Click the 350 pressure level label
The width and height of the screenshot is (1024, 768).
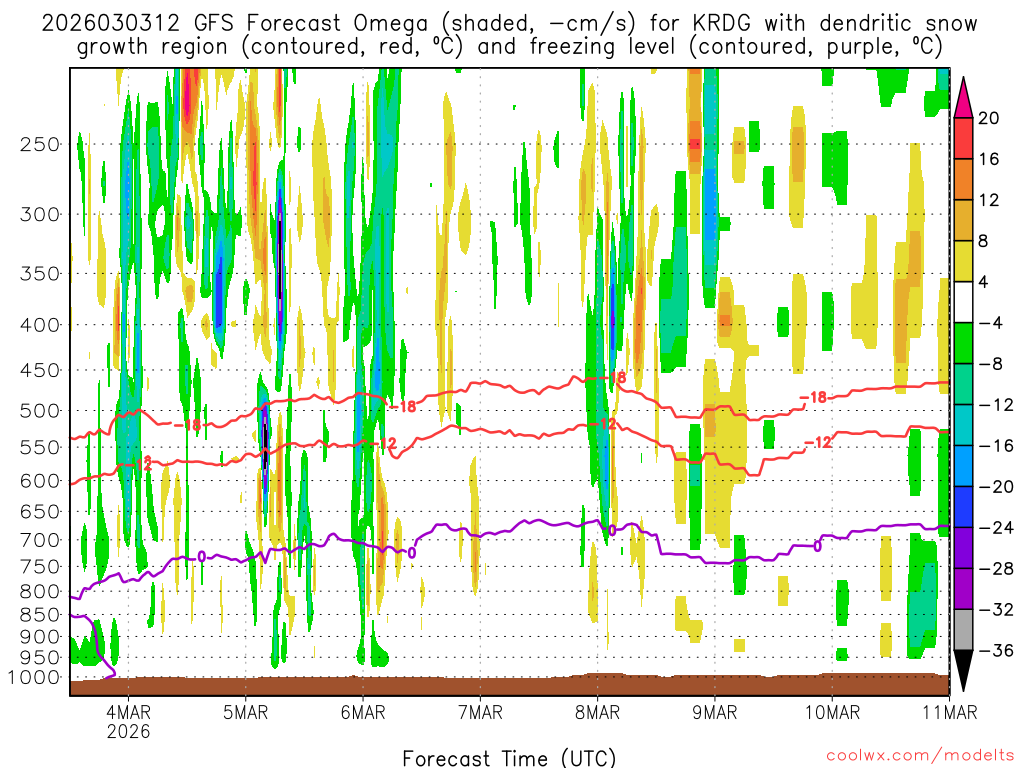40,274
